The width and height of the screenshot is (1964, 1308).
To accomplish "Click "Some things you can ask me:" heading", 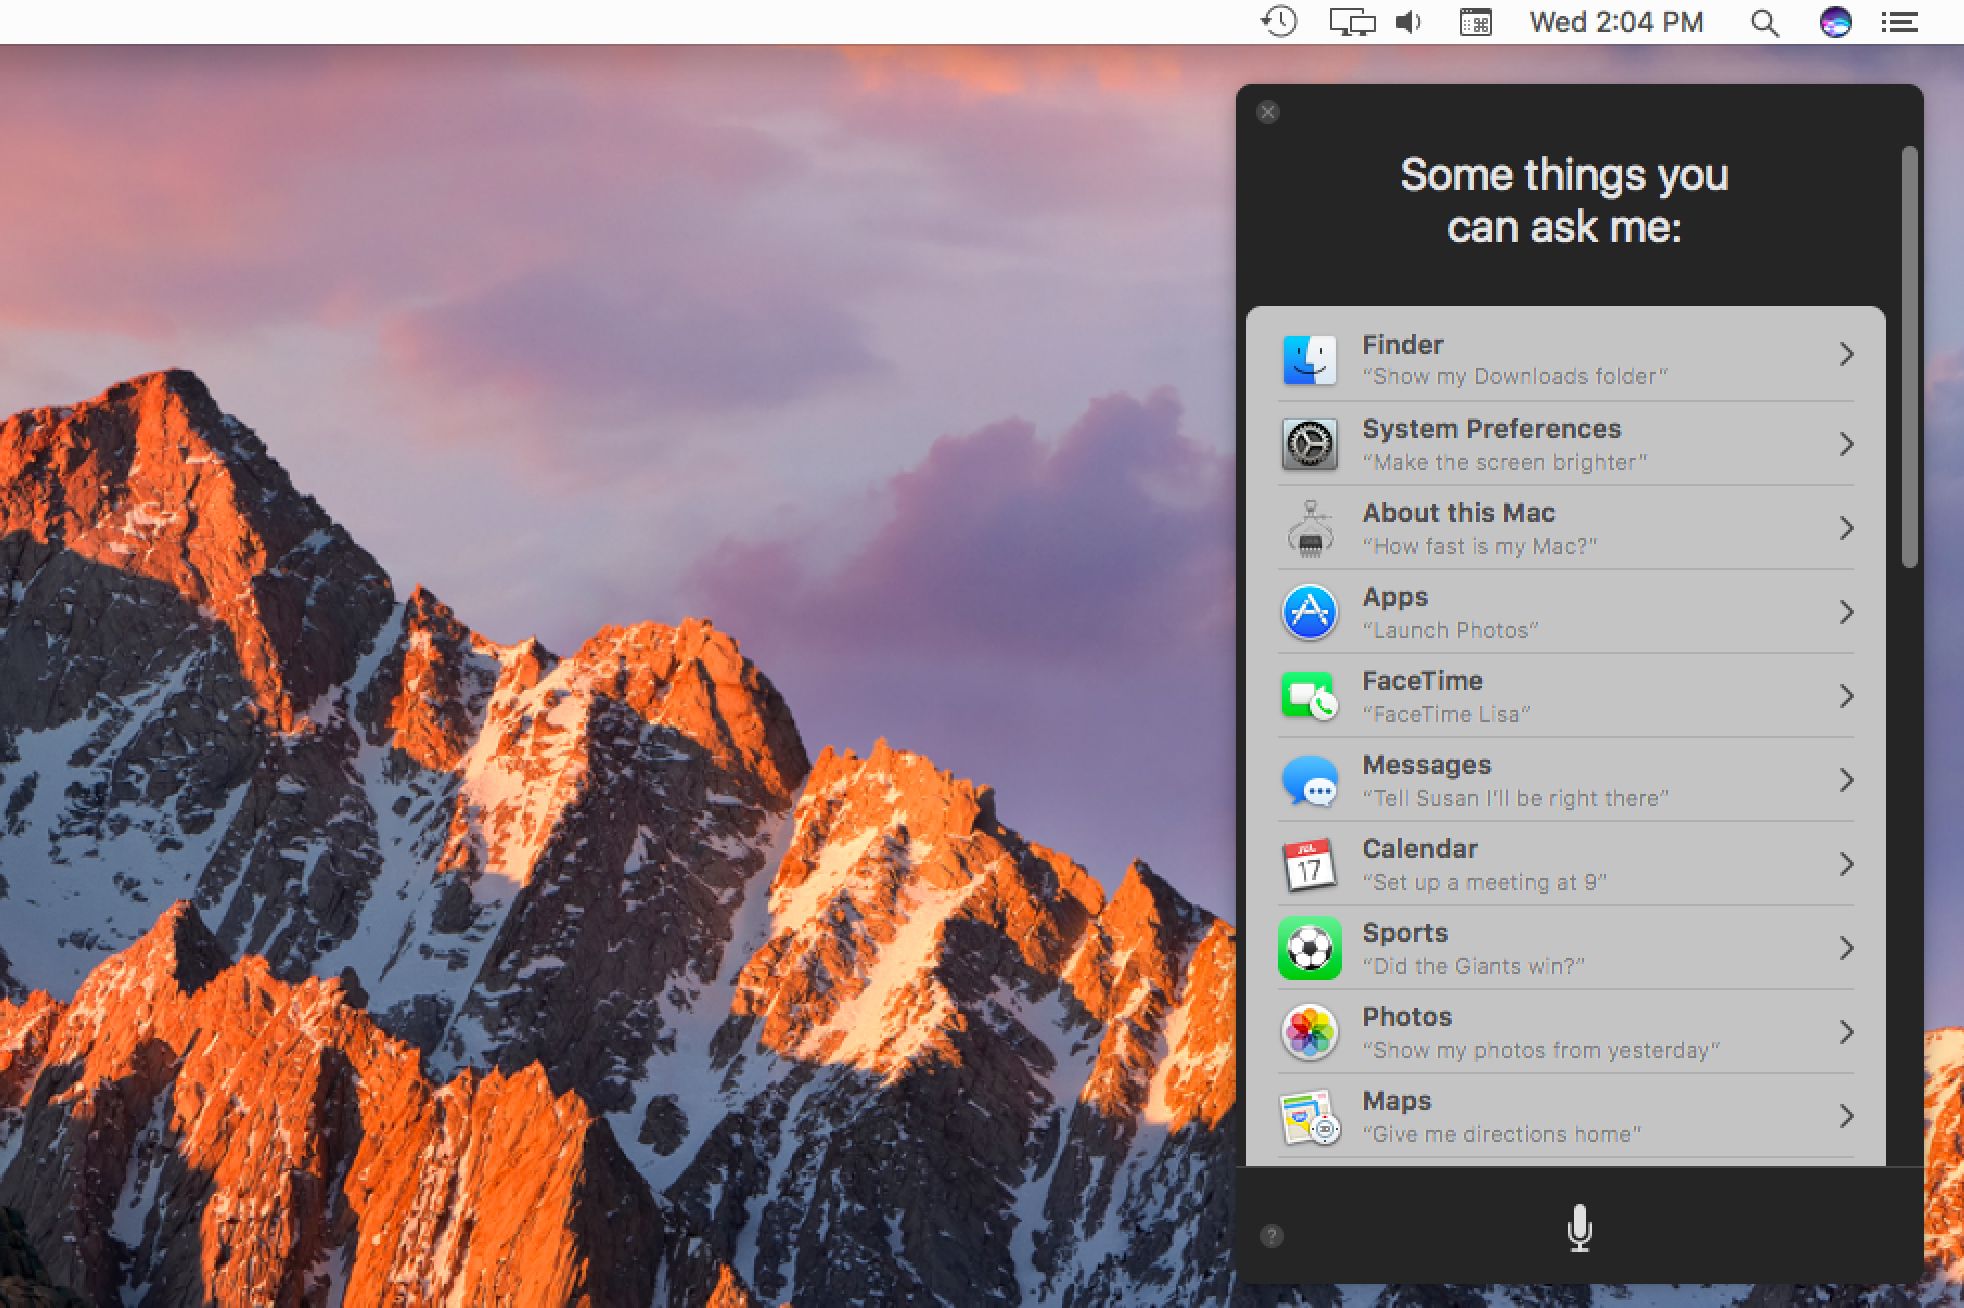I will (1564, 200).
